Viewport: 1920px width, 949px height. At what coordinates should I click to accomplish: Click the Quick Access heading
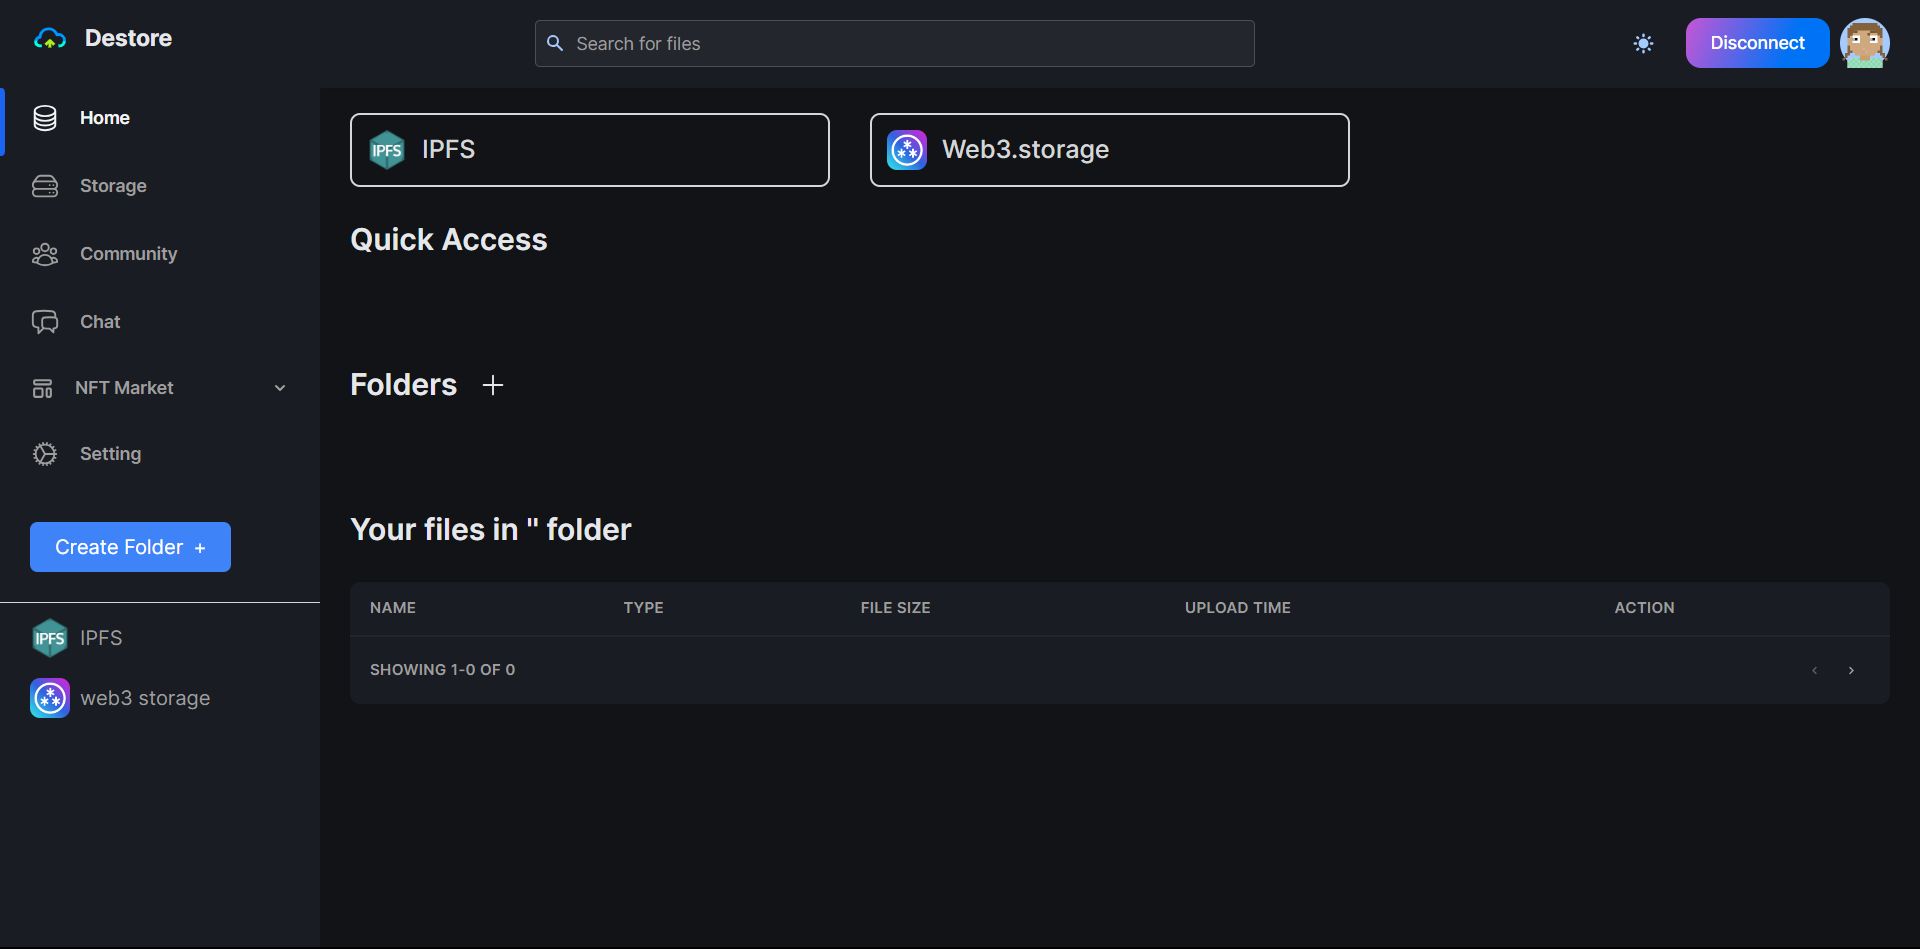pos(449,240)
